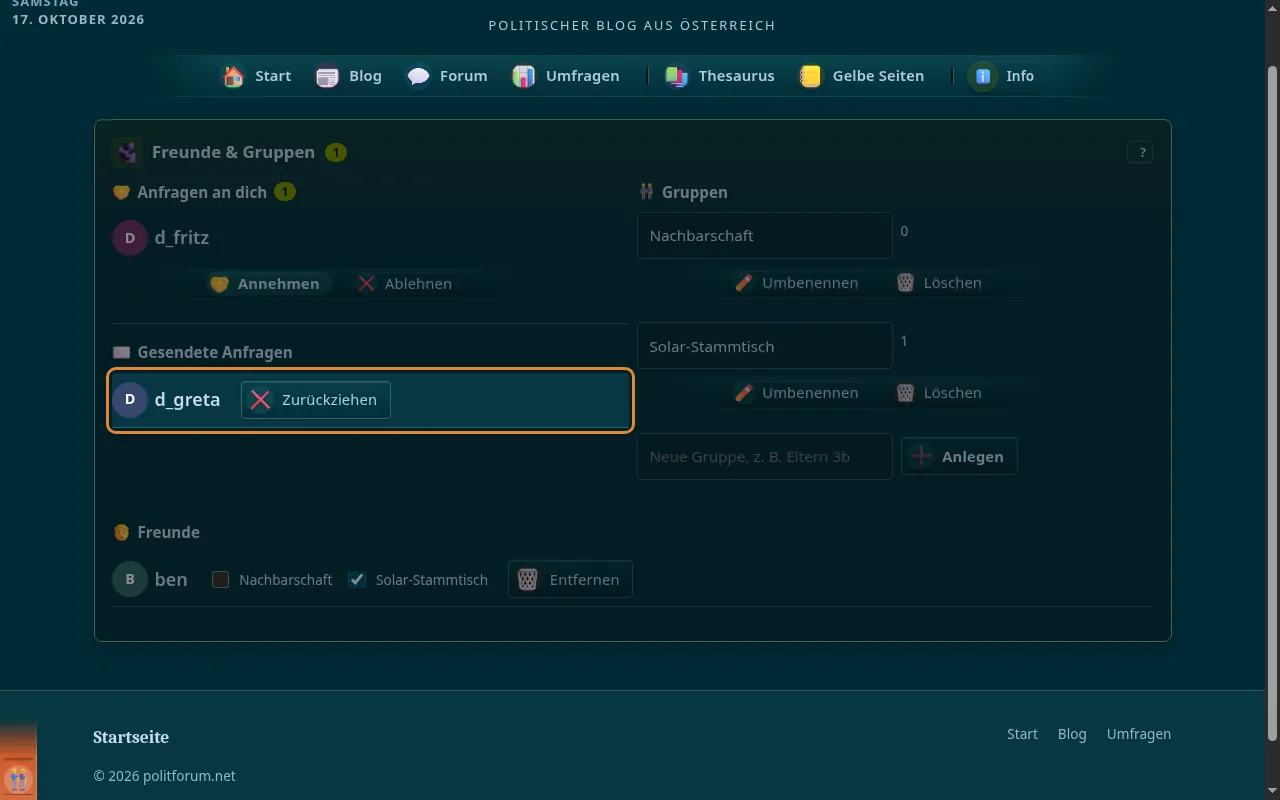
Task: Click the figures icon in bottom-left corner
Action: click(18, 777)
